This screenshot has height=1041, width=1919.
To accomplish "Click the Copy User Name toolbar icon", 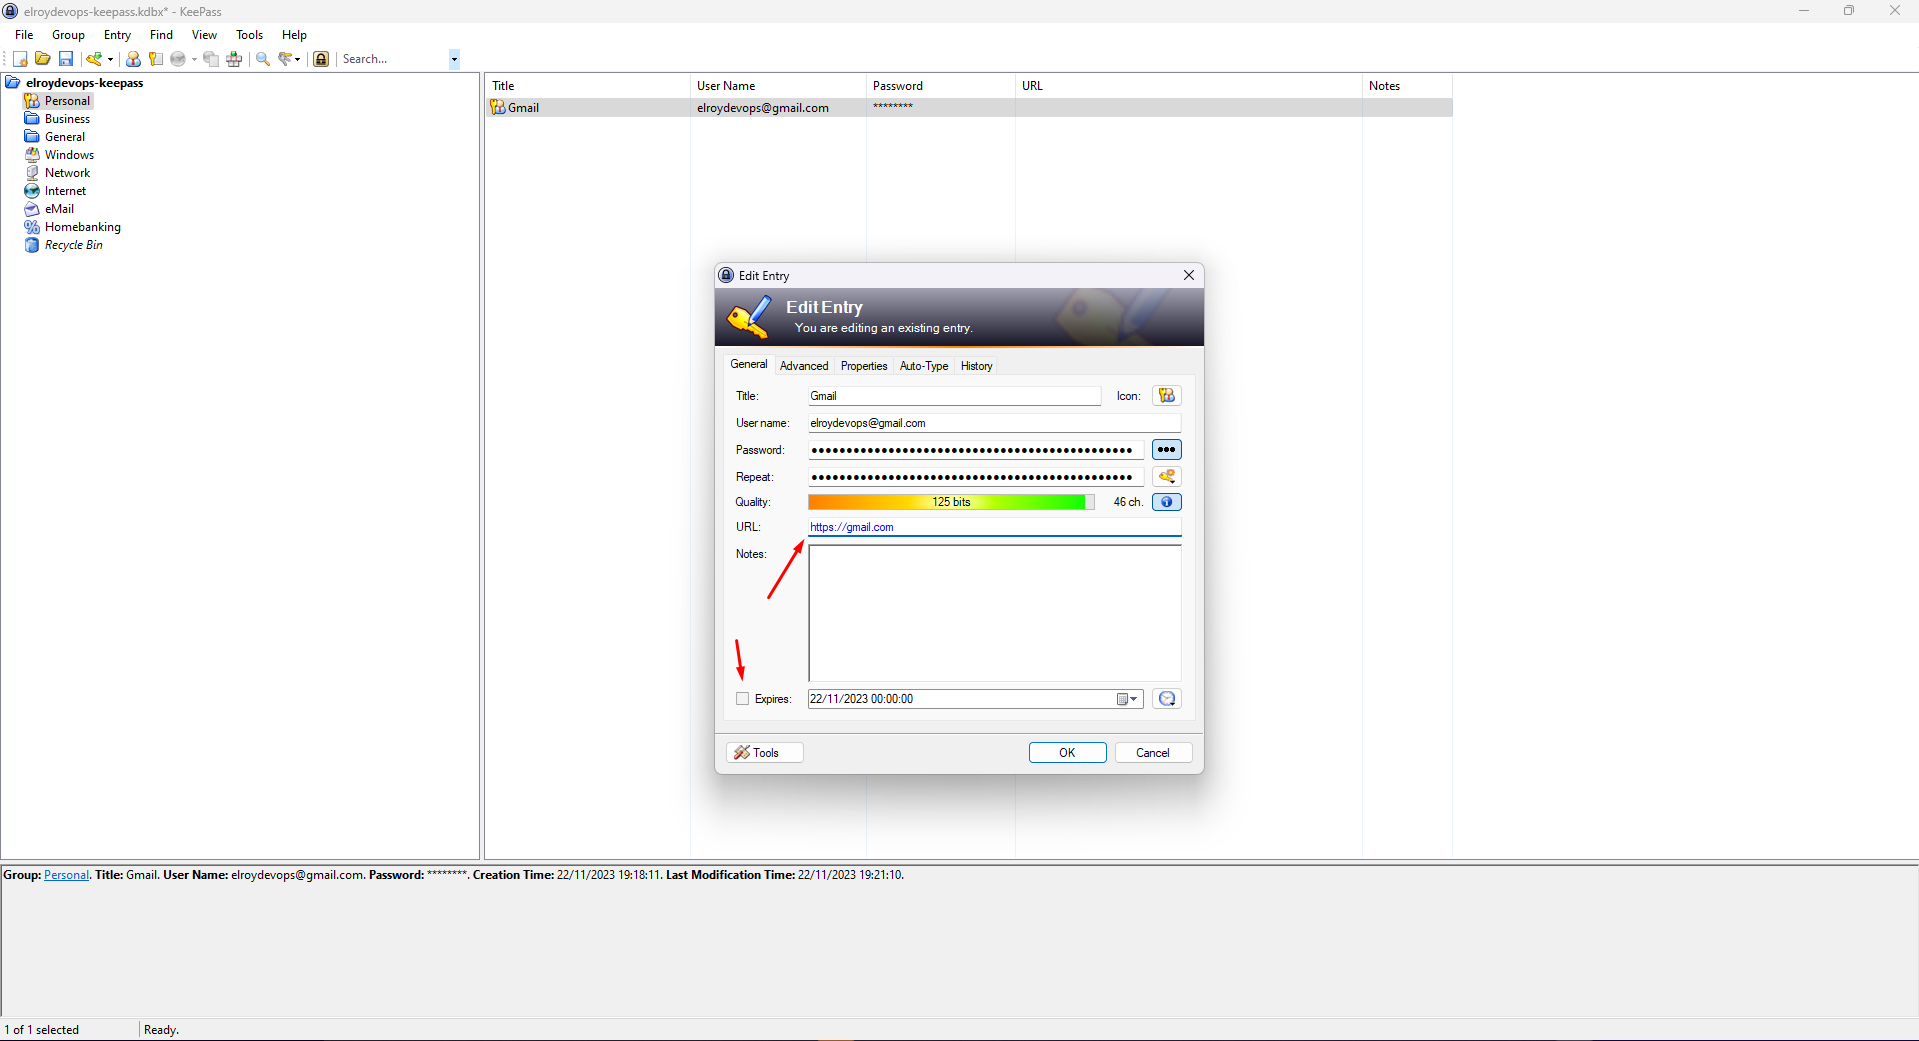I will coord(133,59).
